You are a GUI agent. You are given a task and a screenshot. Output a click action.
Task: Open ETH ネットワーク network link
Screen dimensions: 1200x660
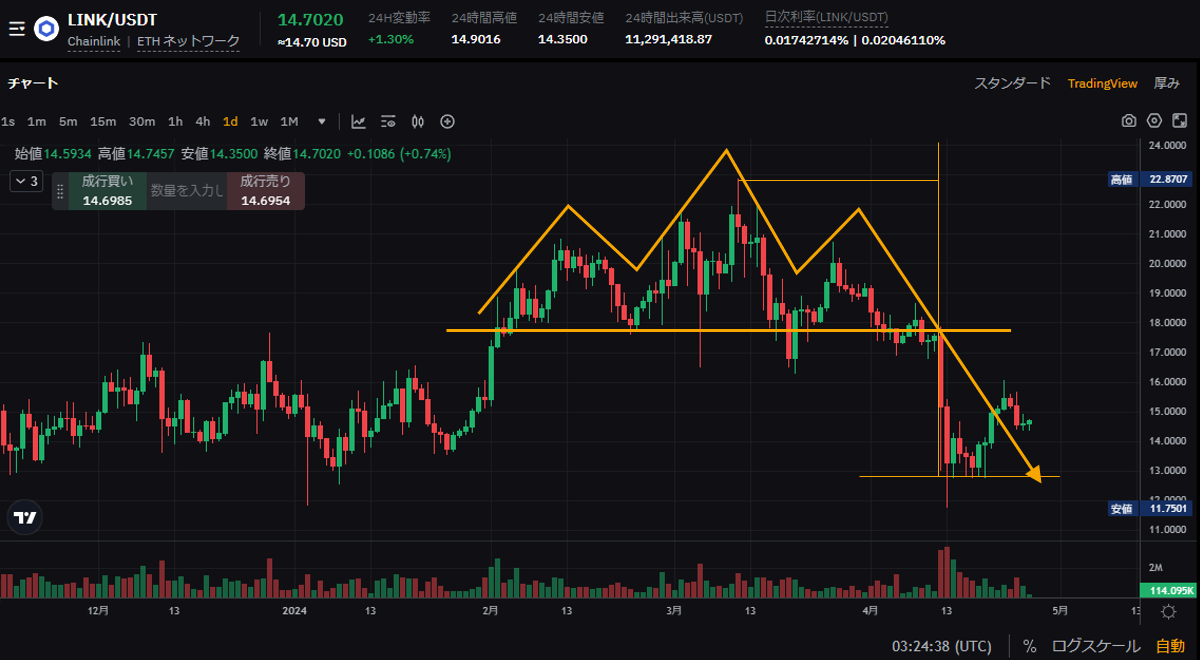pos(188,42)
